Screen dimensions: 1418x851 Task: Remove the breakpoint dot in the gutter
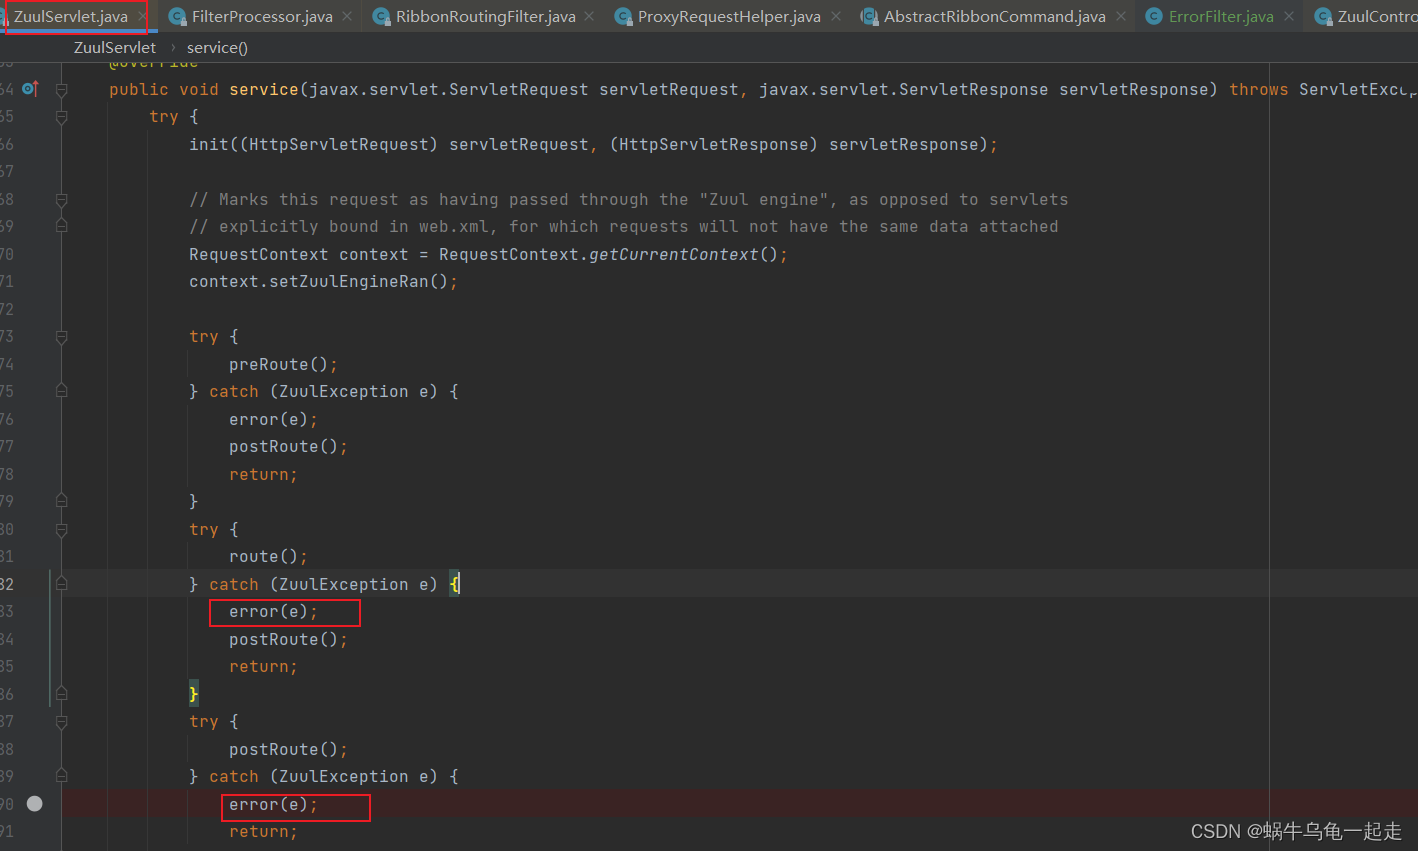click(x=35, y=804)
